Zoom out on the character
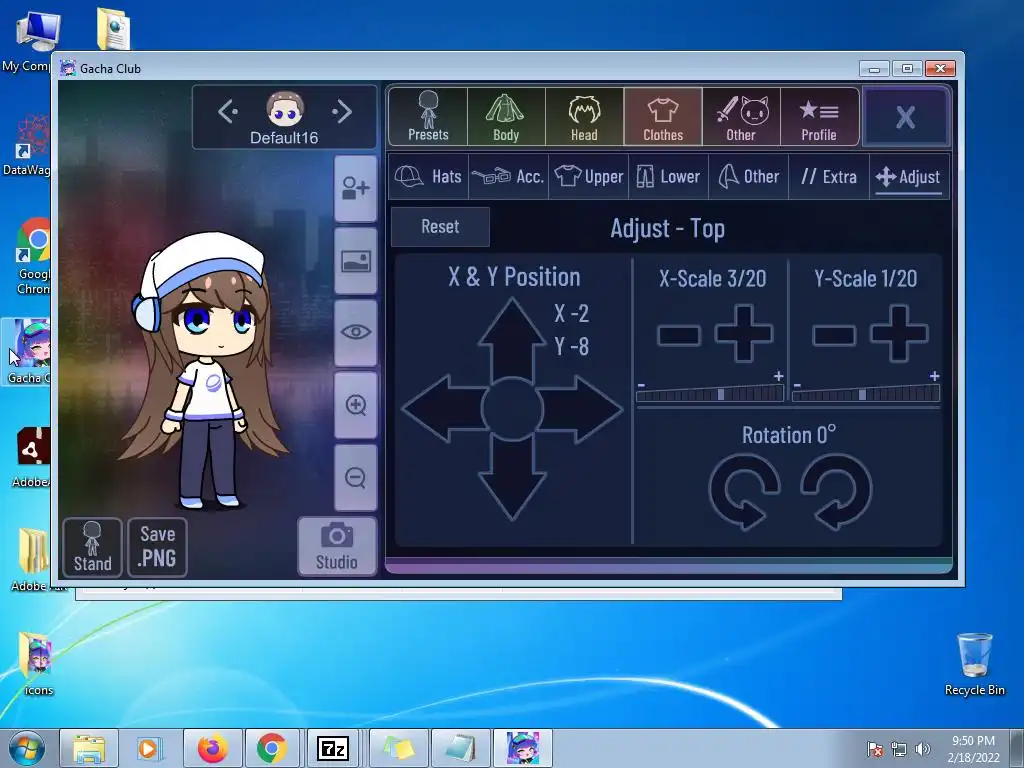Viewport: 1024px width, 768px height. tap(355, 477)
